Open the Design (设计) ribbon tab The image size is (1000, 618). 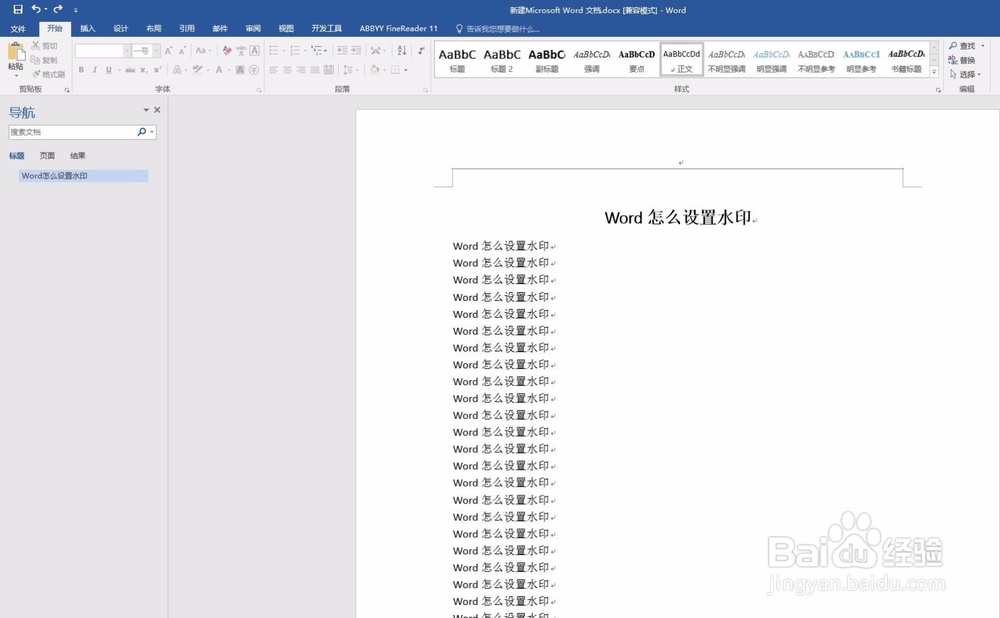pos(120,28)
